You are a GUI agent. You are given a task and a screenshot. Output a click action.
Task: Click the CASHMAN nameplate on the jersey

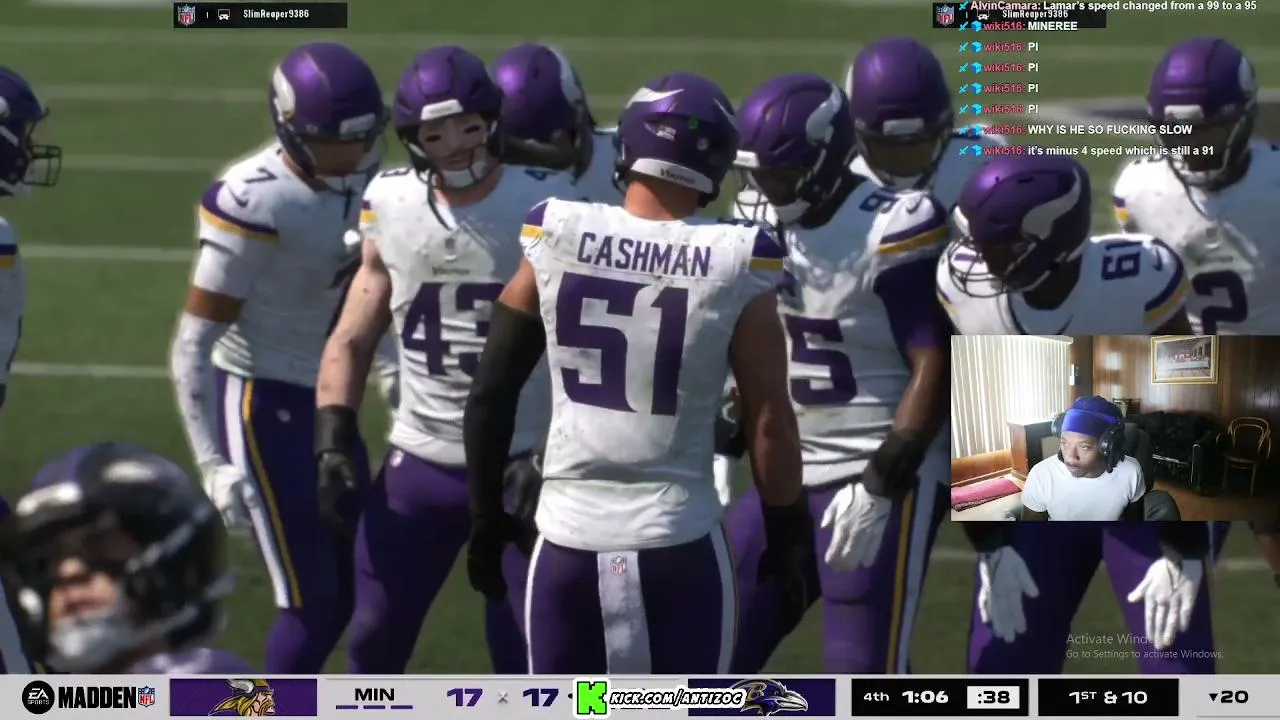(644, 253)
